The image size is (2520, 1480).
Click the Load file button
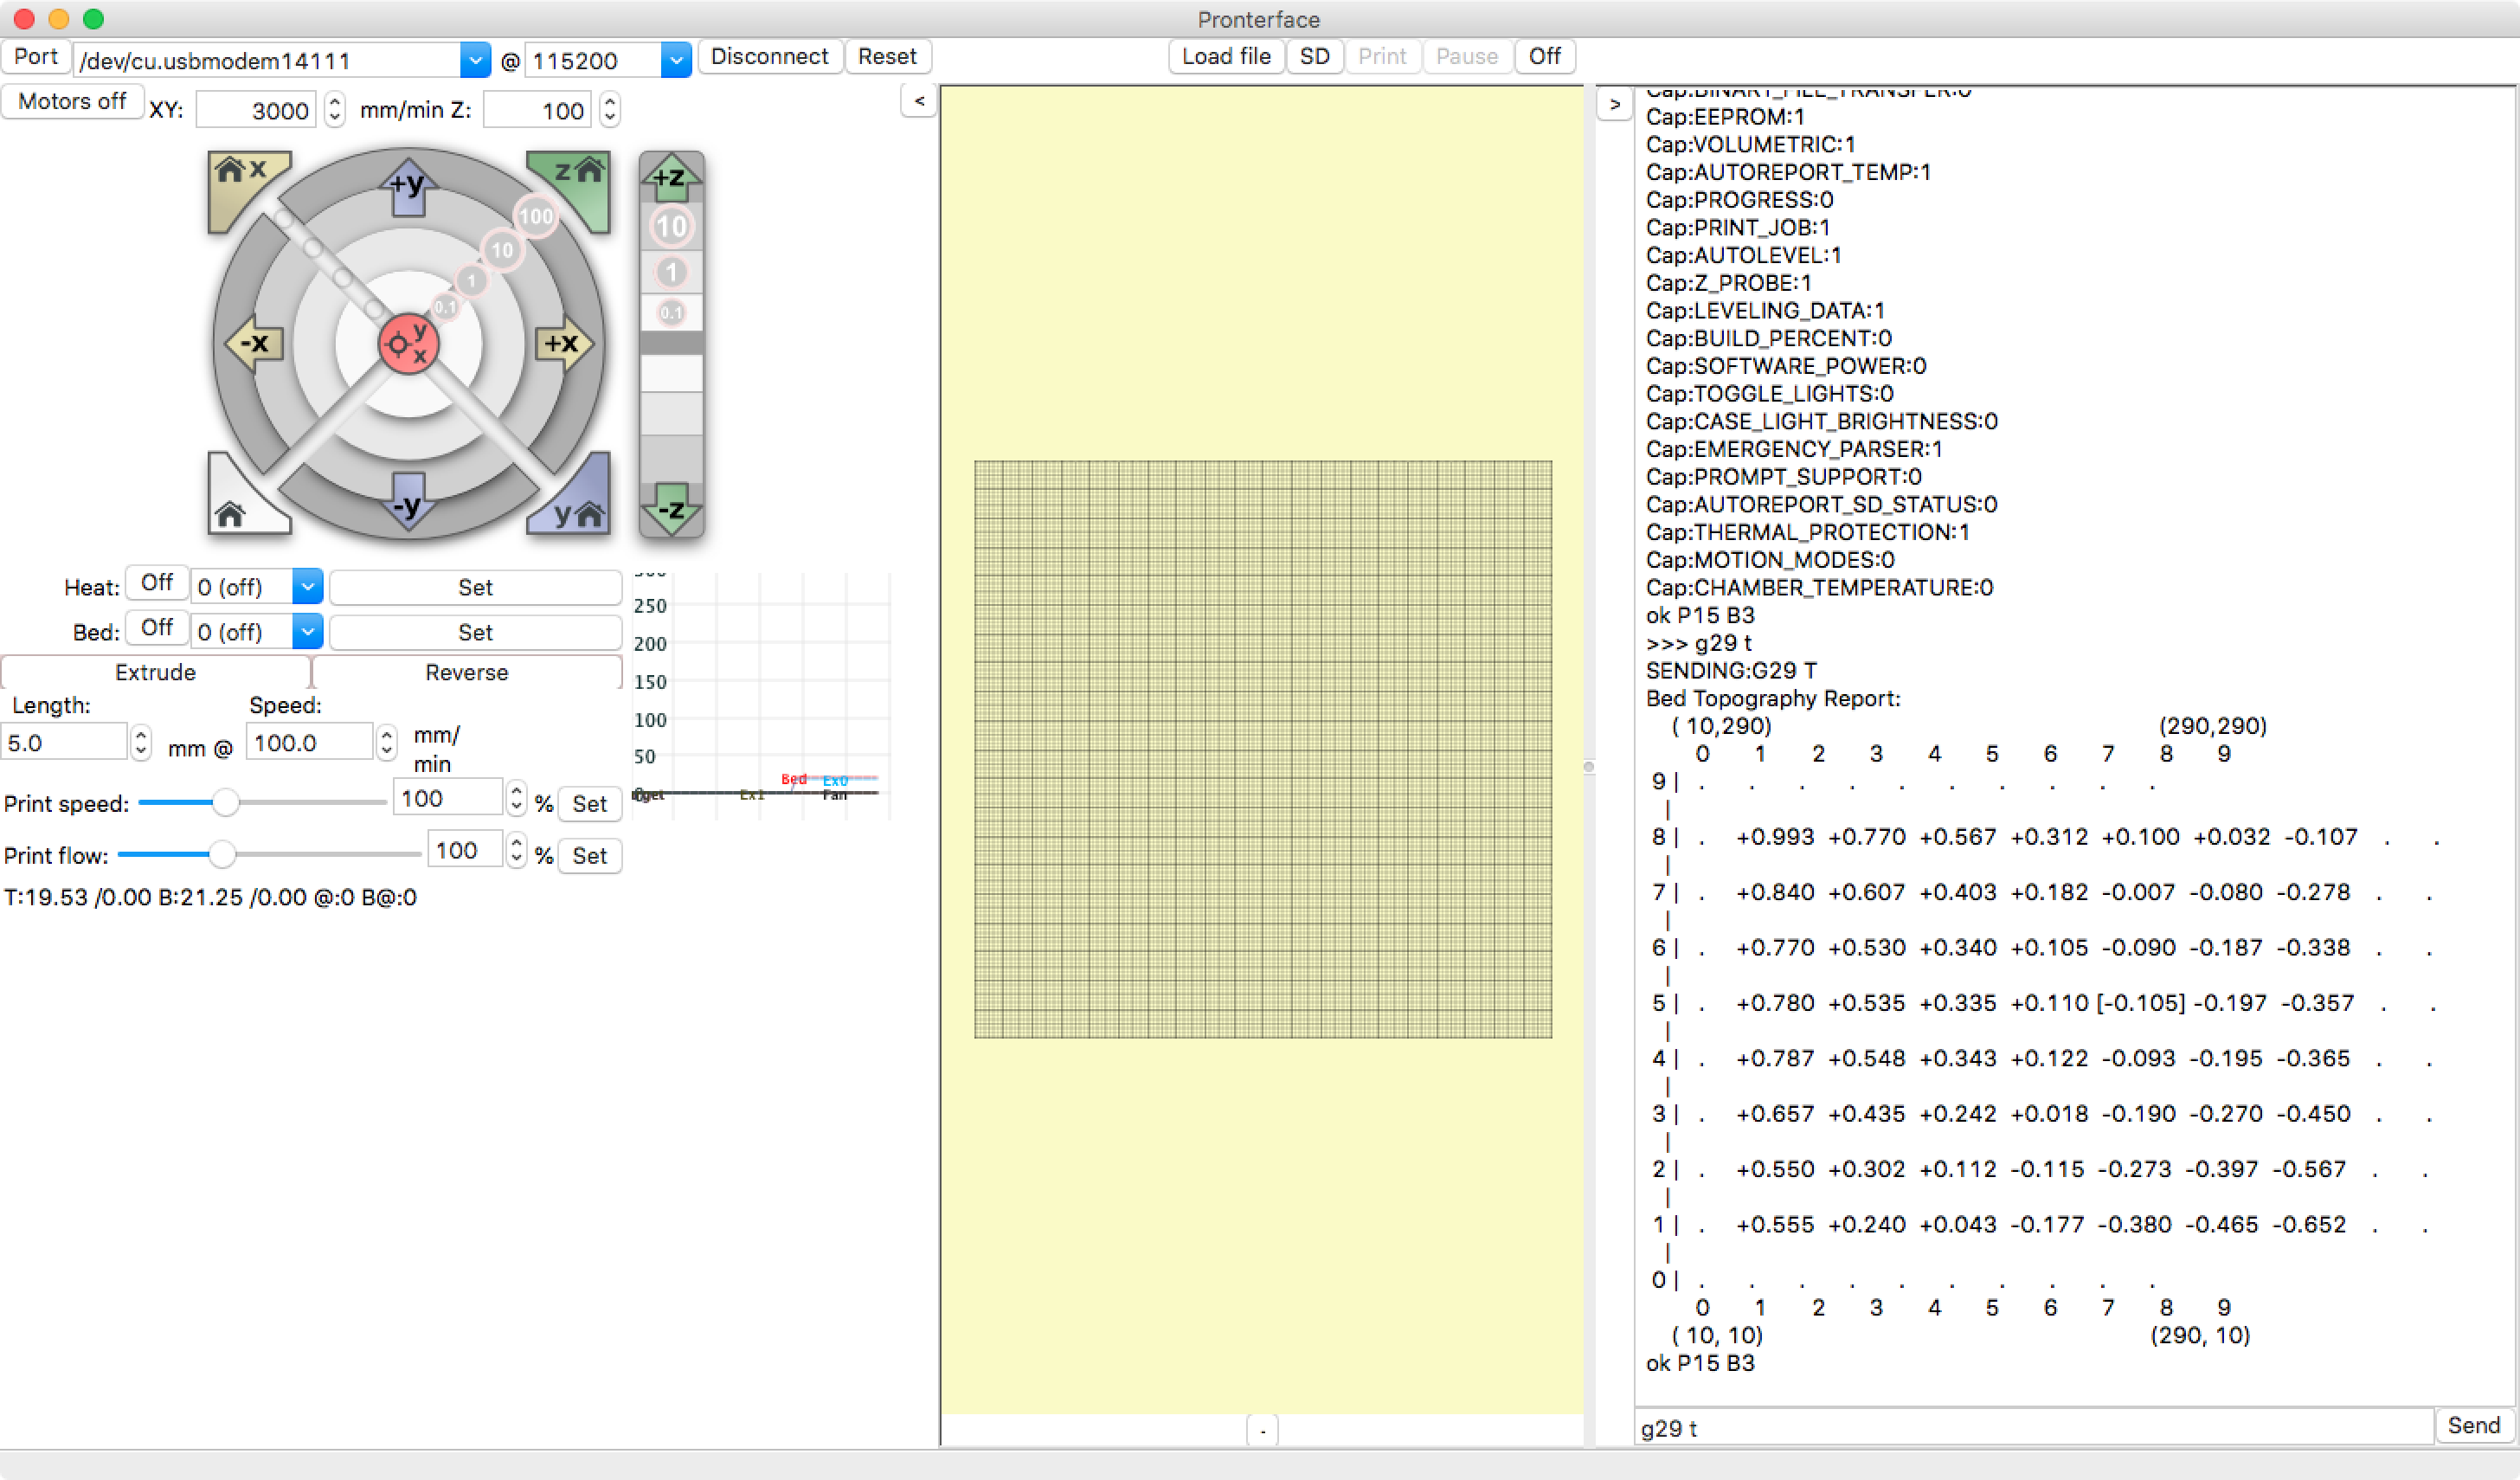point(1225,57)
